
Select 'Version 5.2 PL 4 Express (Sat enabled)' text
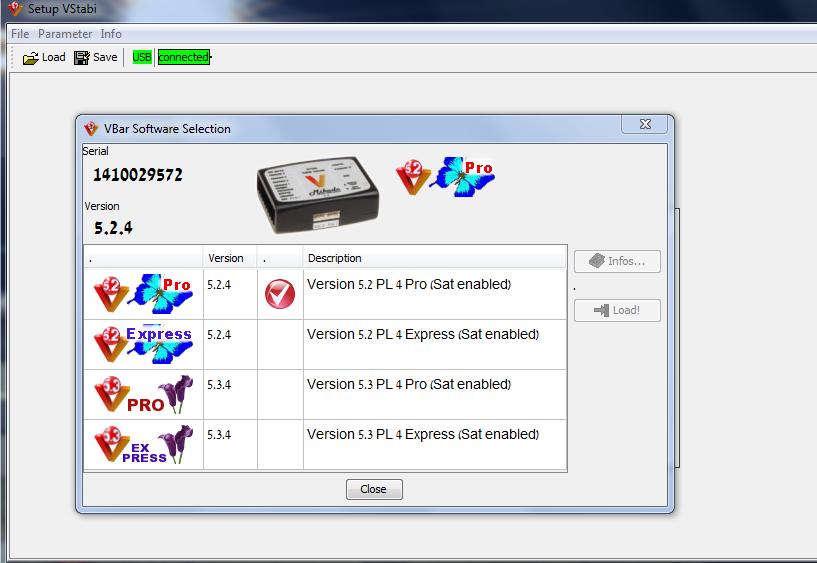pyautogui.click(x=423, y=334)
